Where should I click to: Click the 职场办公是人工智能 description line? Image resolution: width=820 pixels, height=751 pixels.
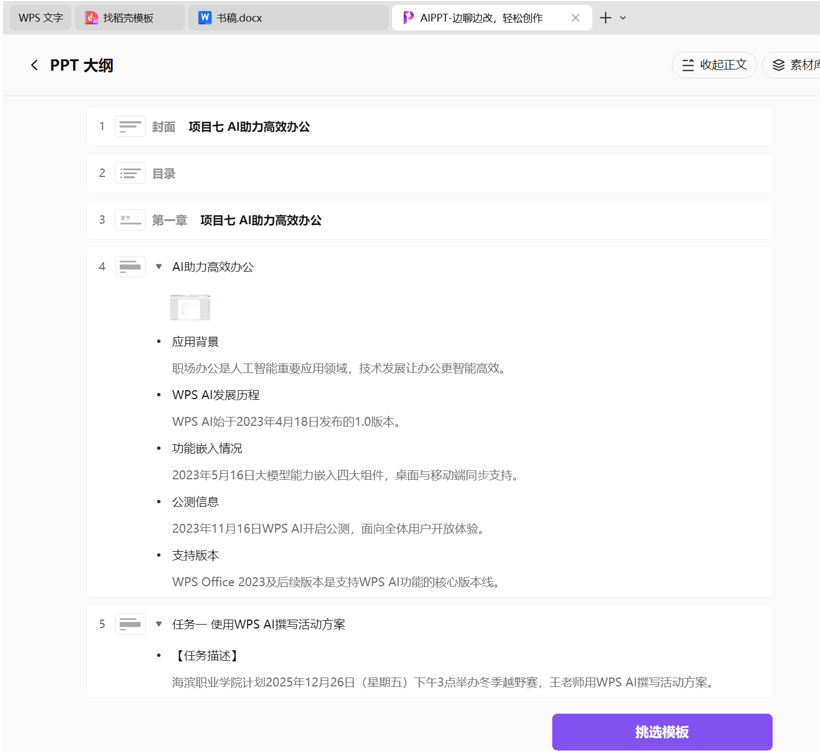pyautogui.click(x=339, y=369)
